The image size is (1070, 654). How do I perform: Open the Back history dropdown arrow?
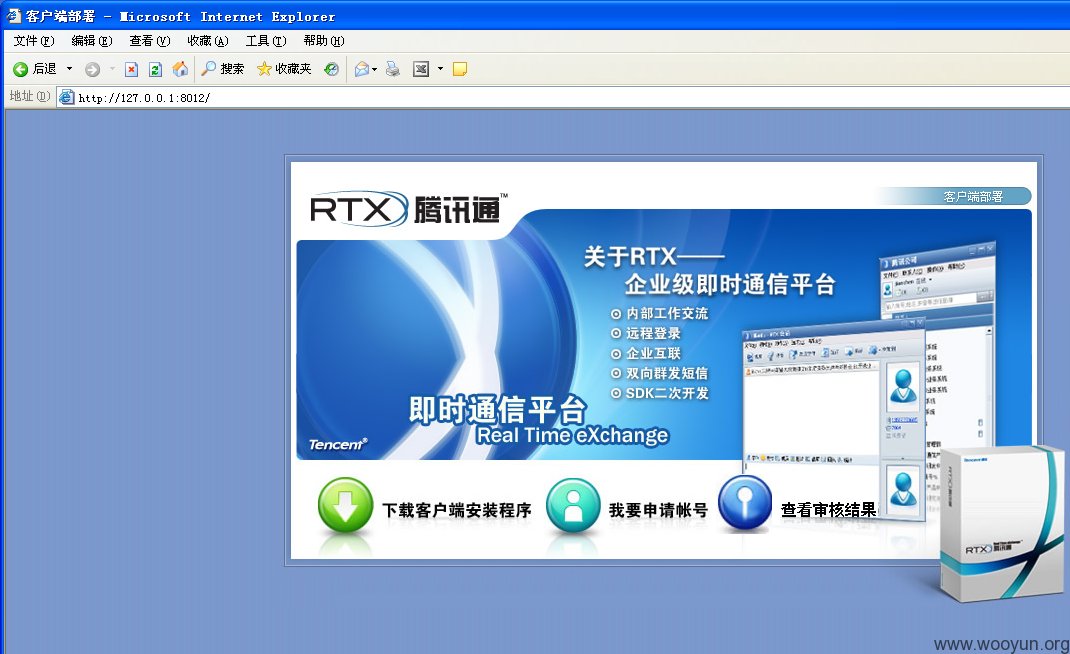69,69
